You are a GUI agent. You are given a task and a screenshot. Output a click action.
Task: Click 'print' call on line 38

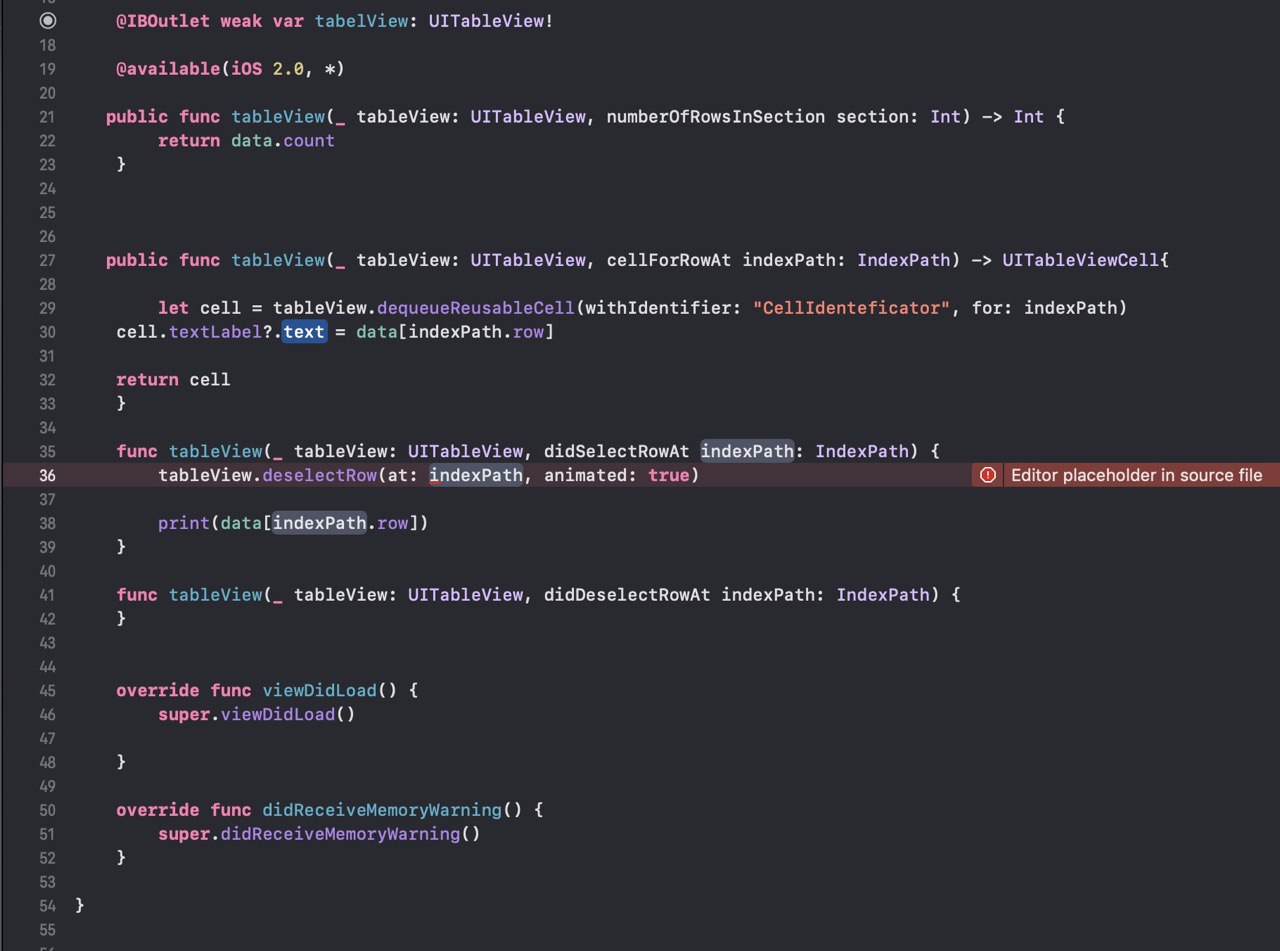tap(184, 523)
